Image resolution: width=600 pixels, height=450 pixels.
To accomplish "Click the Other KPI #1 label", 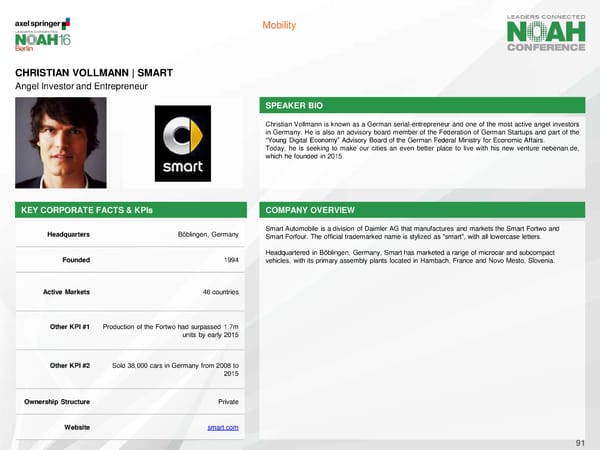I will (x=70, y=327).
